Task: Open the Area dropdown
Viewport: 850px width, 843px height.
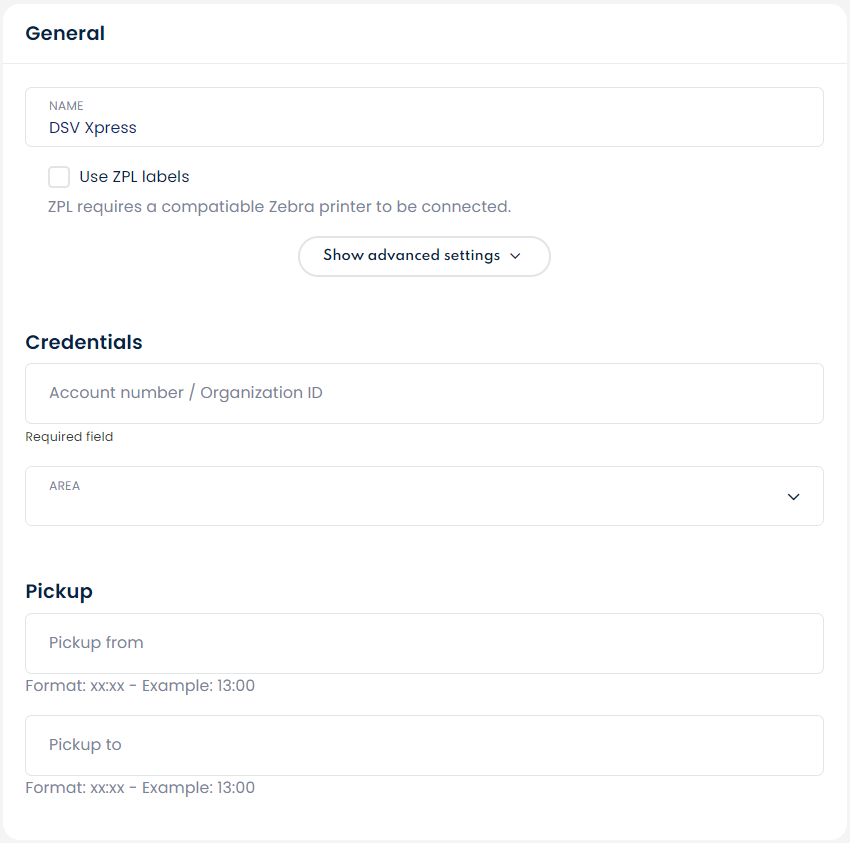Action: (424, 496)
